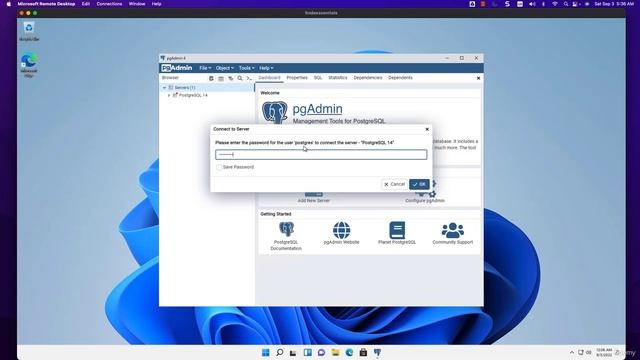Open the Planet PostgreSQL book icon
Viewport: 640px width, 360px height.
tap(397, 230)
